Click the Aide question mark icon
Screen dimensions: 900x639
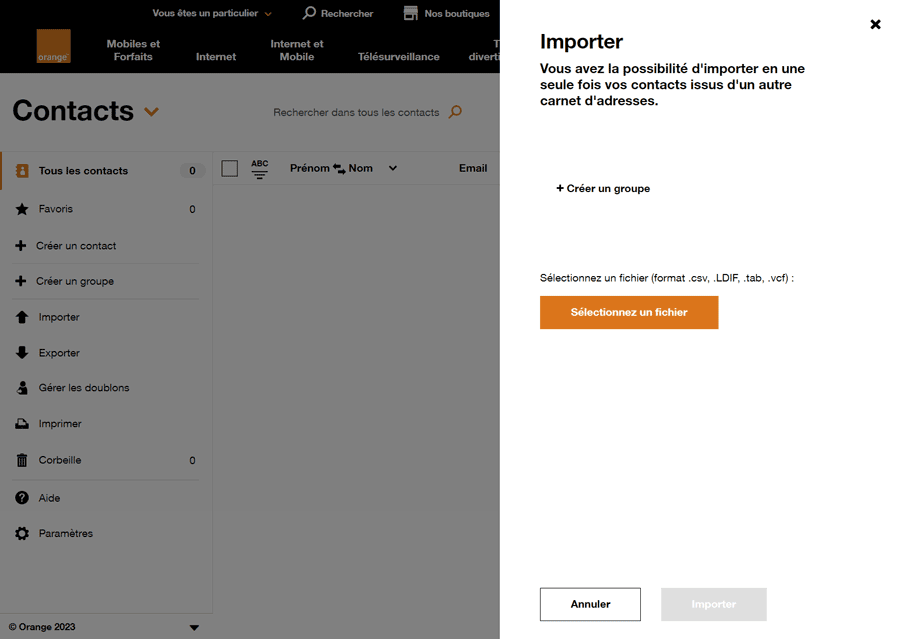pyautogui.click(x=22, y=498)
